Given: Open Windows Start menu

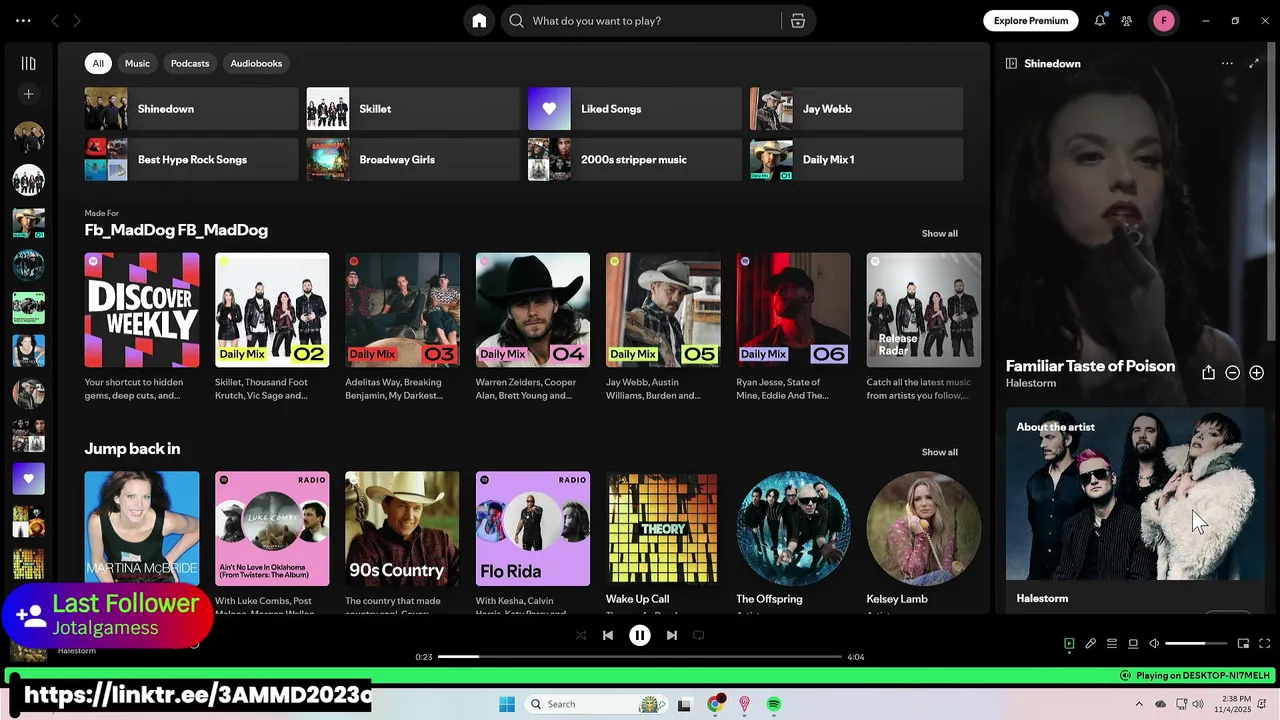Looking at the screenshot, I should [507, 704].
